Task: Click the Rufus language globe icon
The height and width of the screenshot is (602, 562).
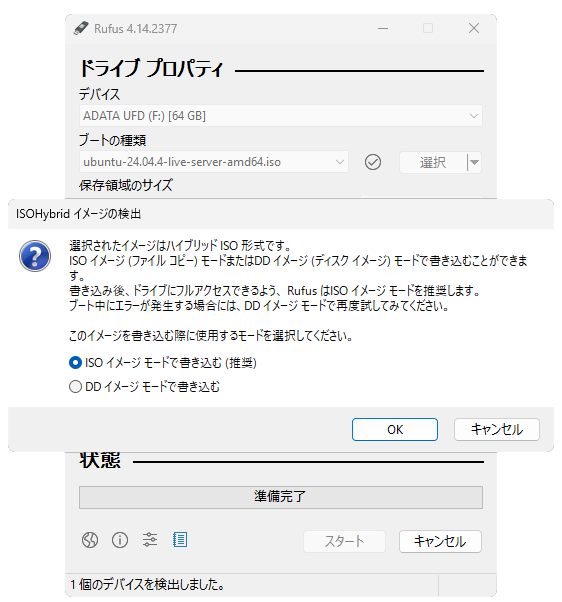Action: tap(90, 540)
